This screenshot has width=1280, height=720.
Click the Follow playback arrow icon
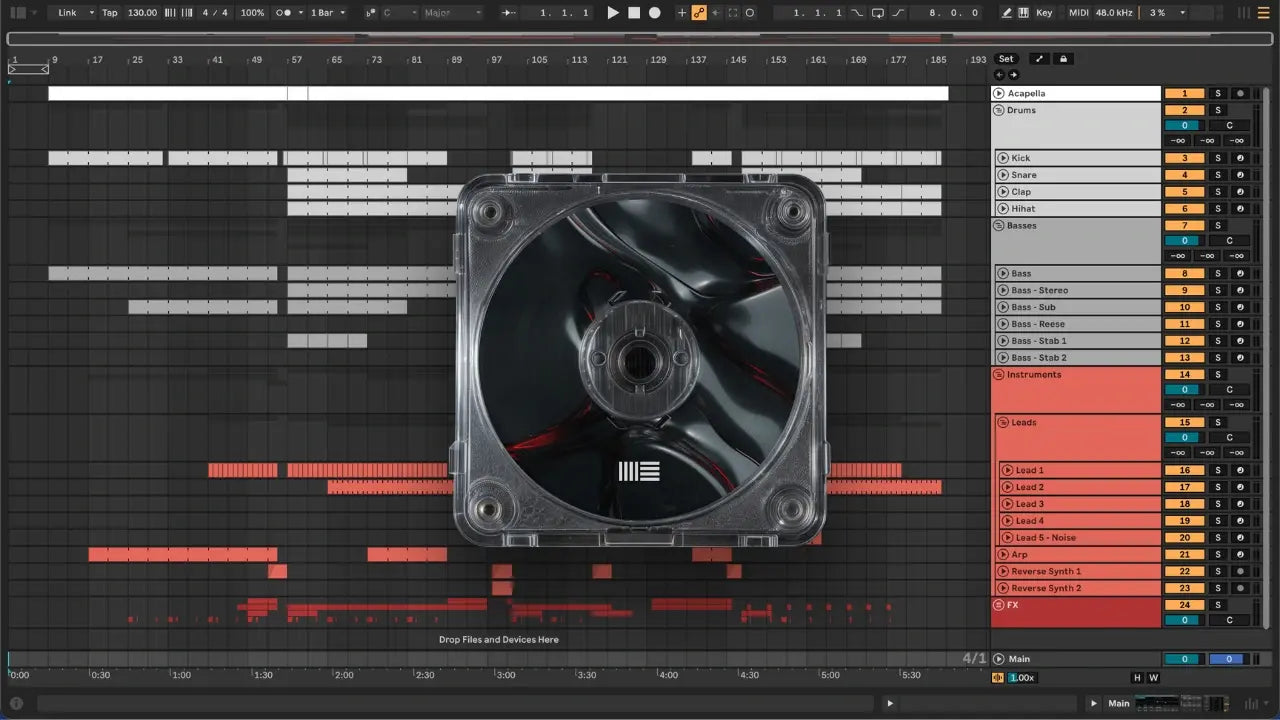[x=509, y=13]
